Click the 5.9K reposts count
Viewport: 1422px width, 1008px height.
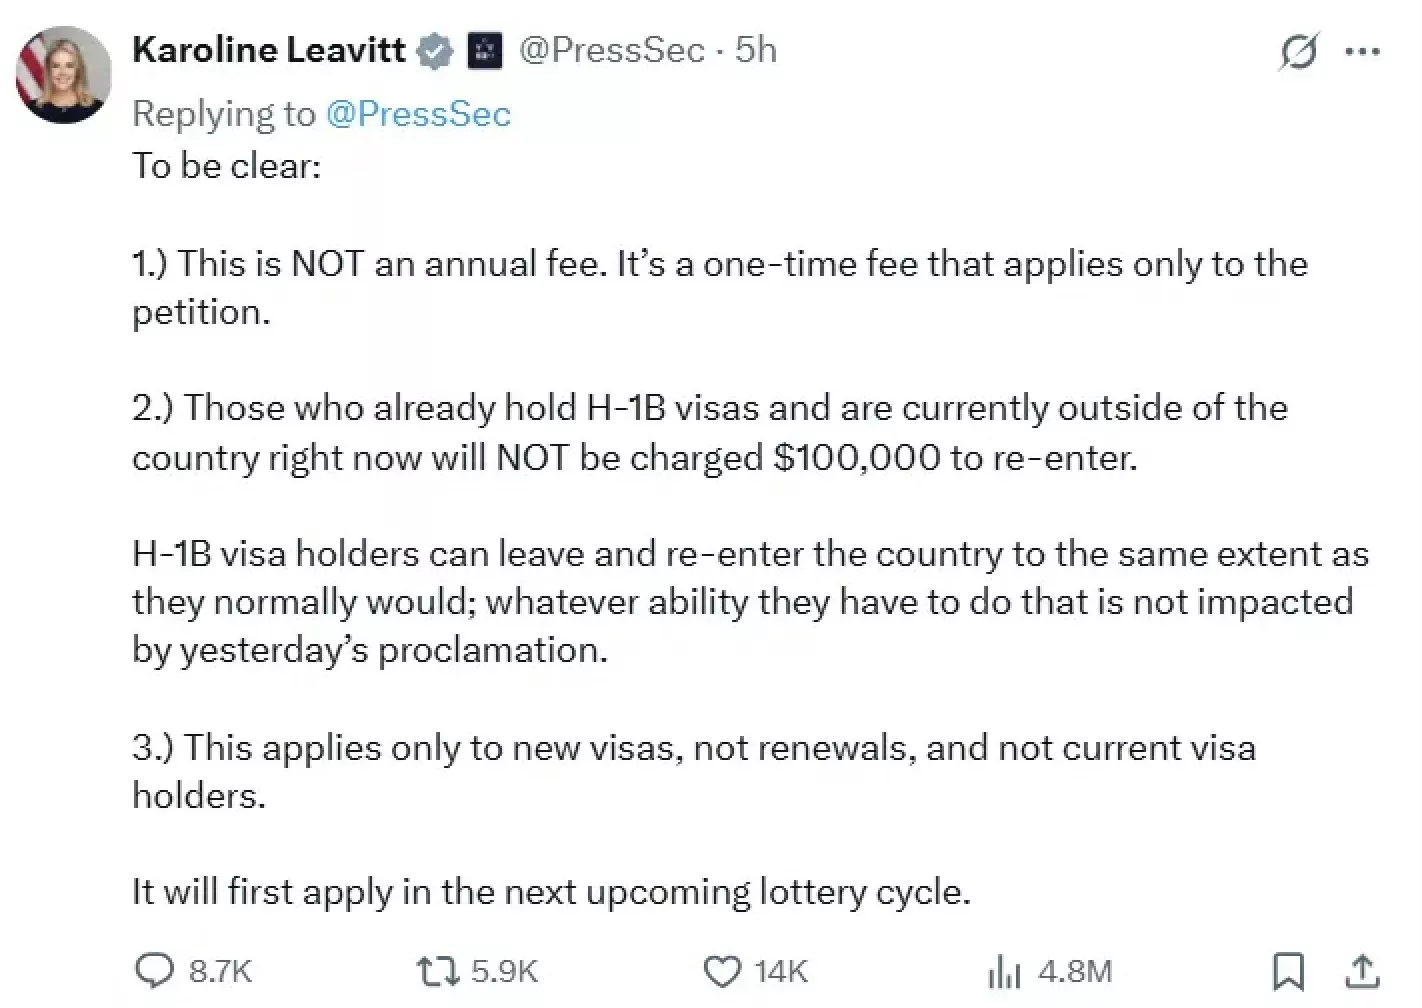[x=504, y=972]
